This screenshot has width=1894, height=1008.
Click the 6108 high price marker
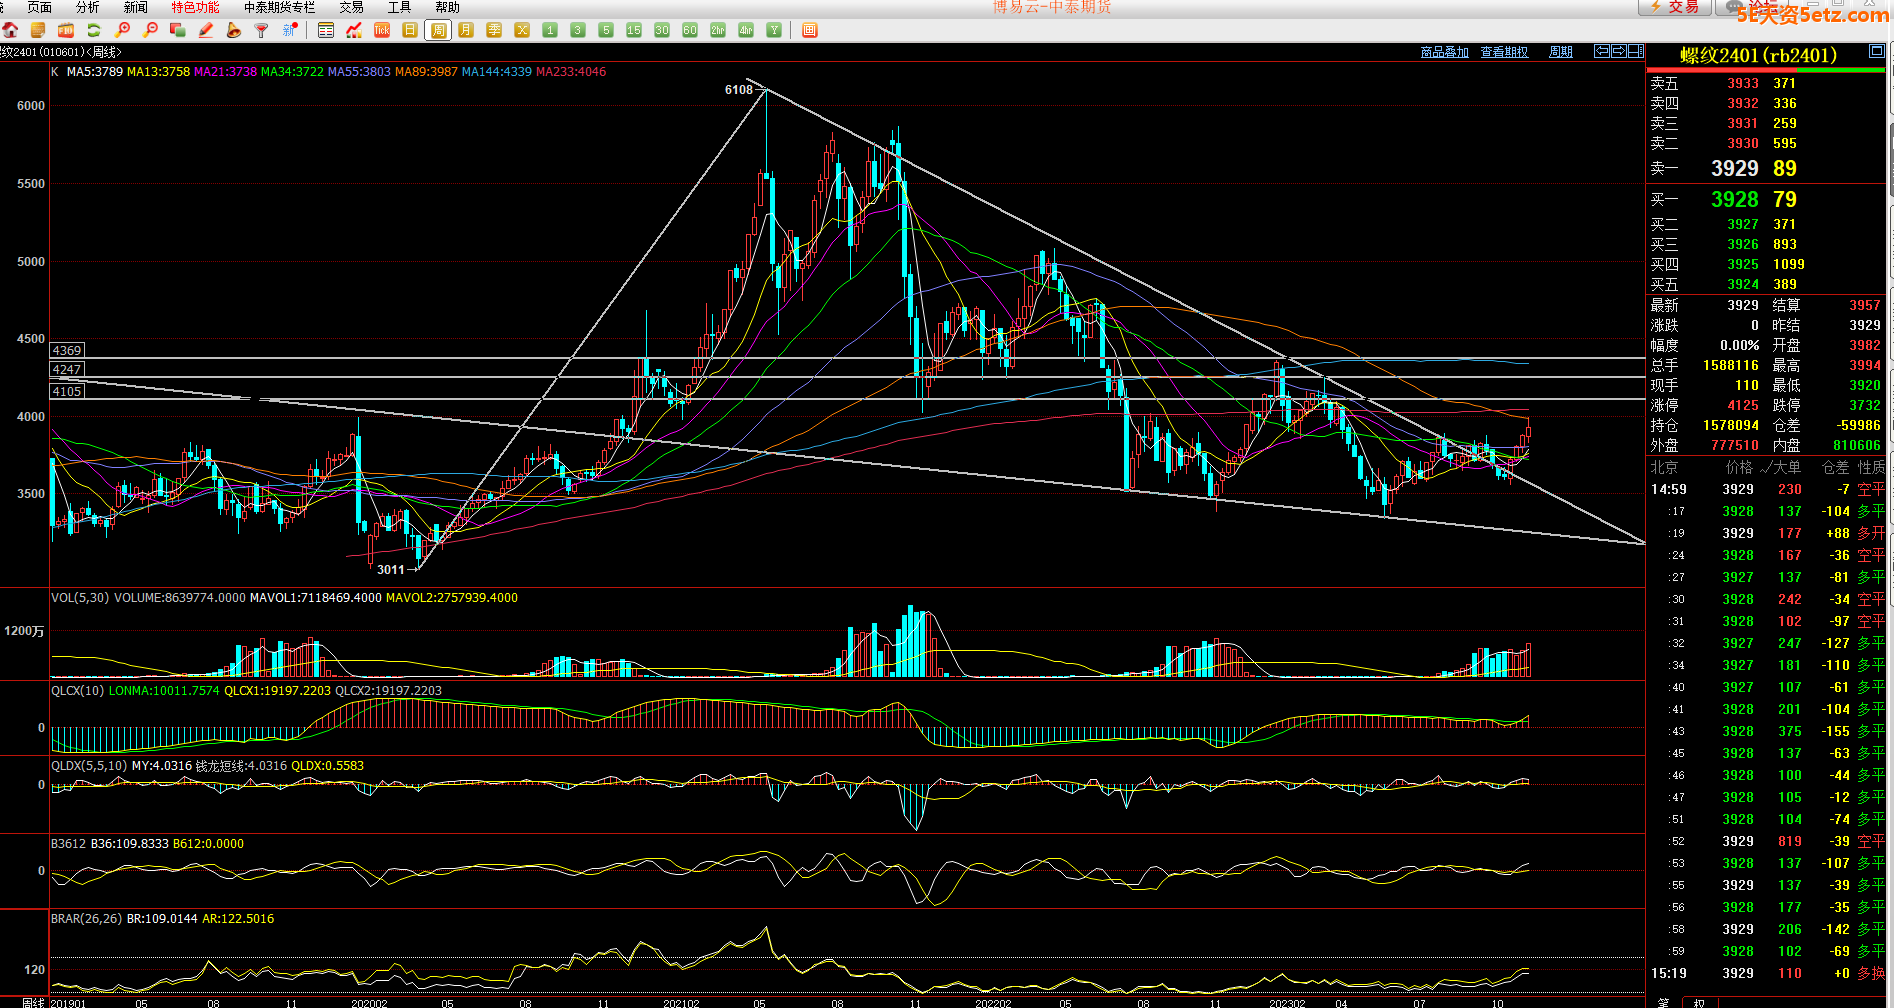coord(739,90)
